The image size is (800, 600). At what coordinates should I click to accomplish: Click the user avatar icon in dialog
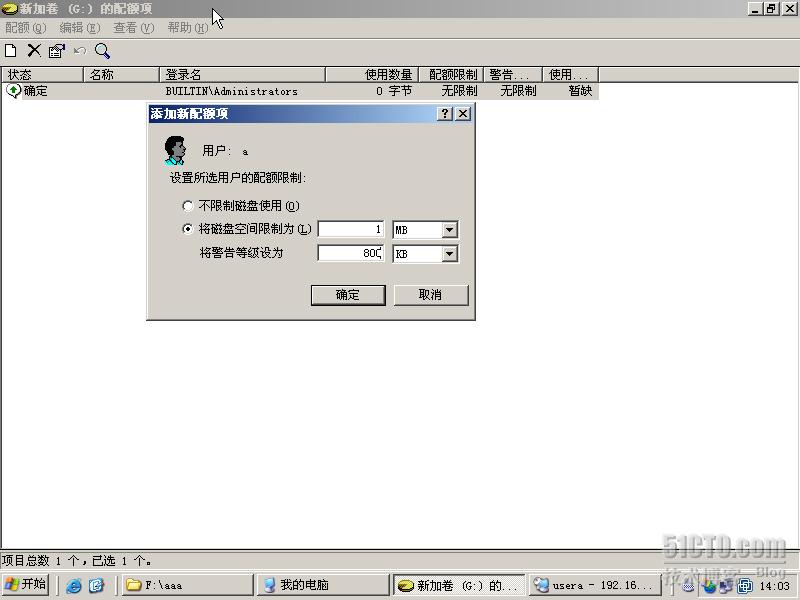(x=174, y=151)
